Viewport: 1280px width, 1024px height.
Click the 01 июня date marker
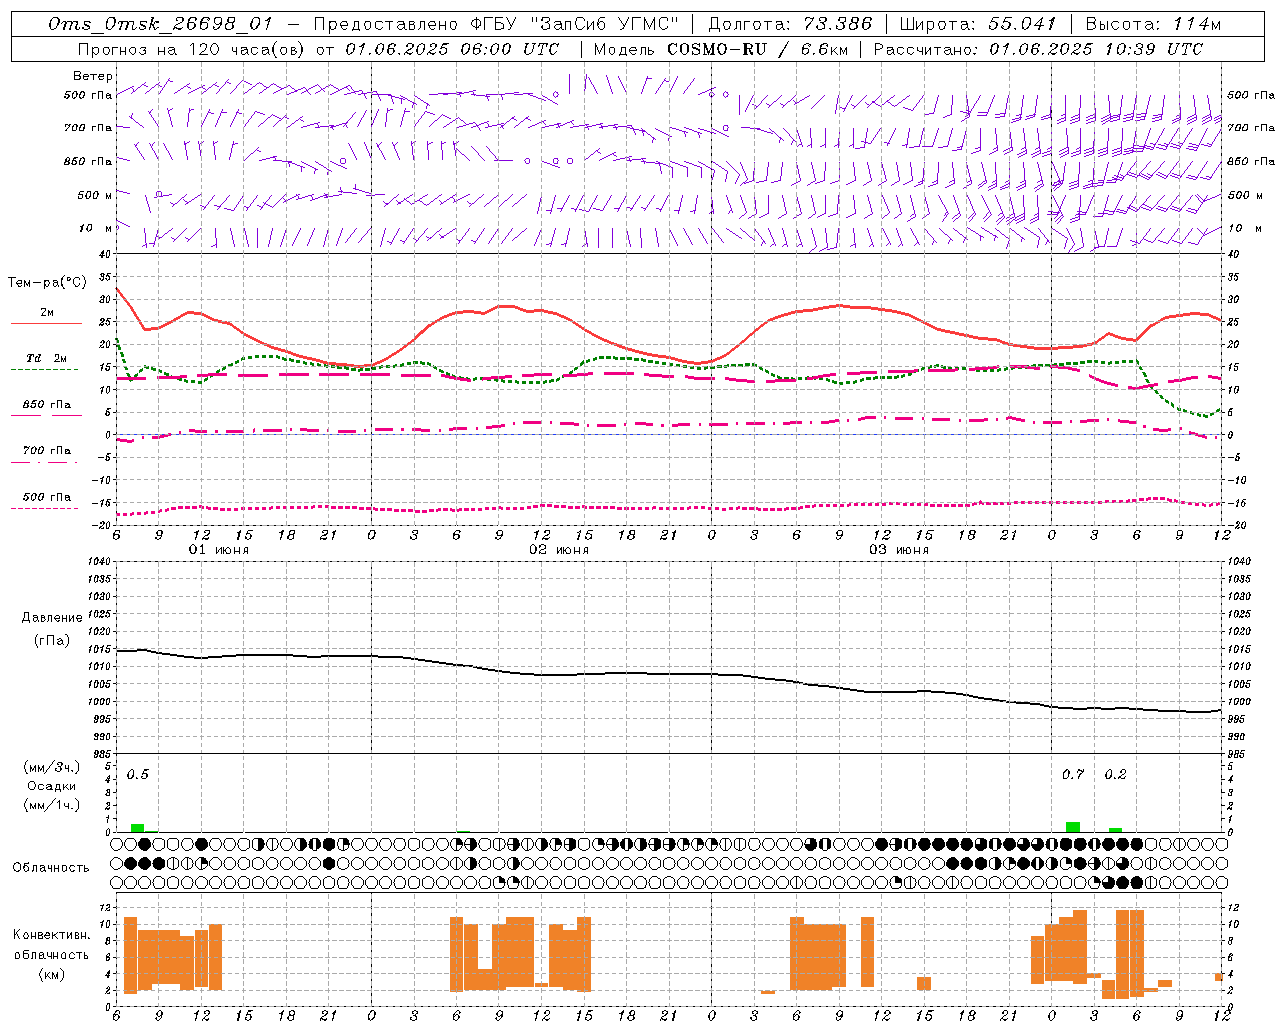coord(219,550)
